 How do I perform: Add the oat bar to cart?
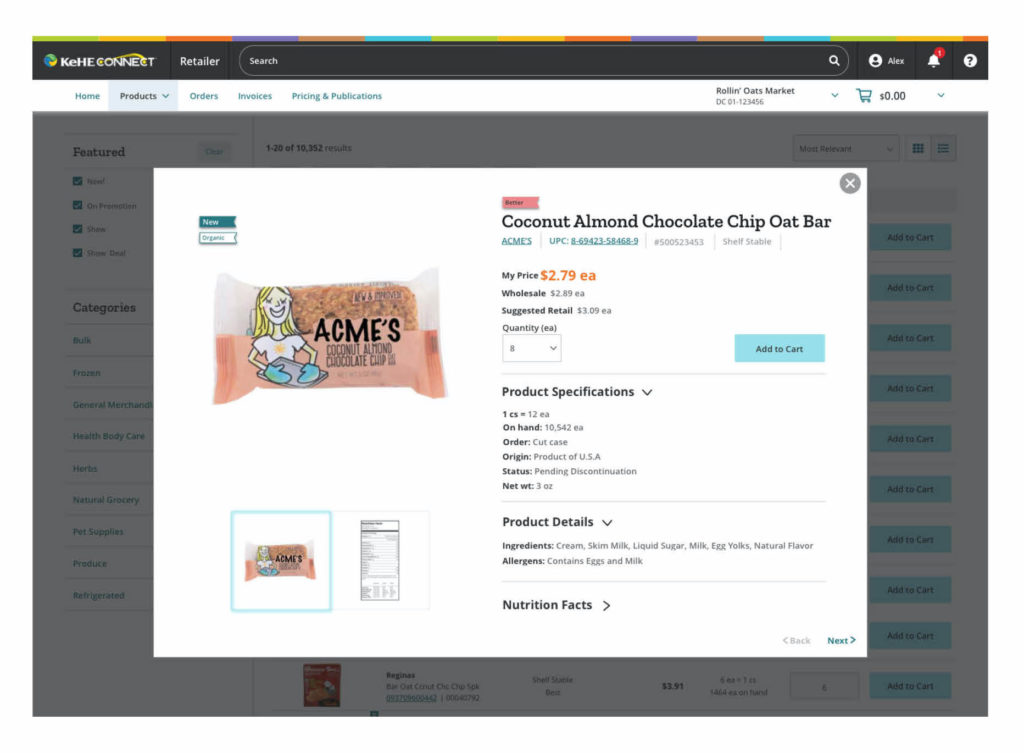pos(779,348)
